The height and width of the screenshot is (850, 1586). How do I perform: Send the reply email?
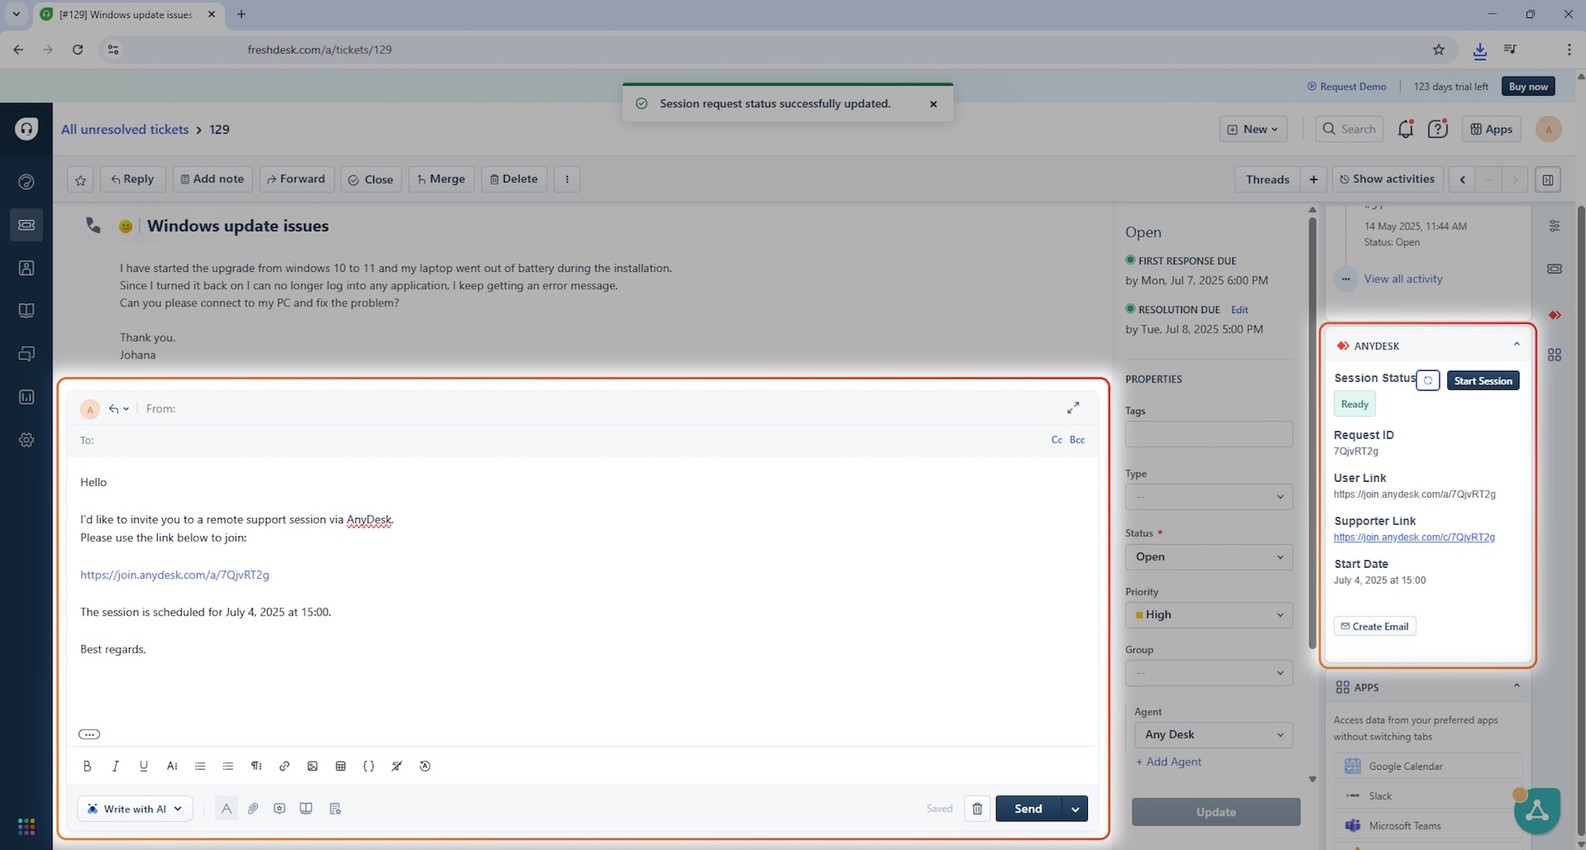pyautogui.click(x=1028, y=808)
